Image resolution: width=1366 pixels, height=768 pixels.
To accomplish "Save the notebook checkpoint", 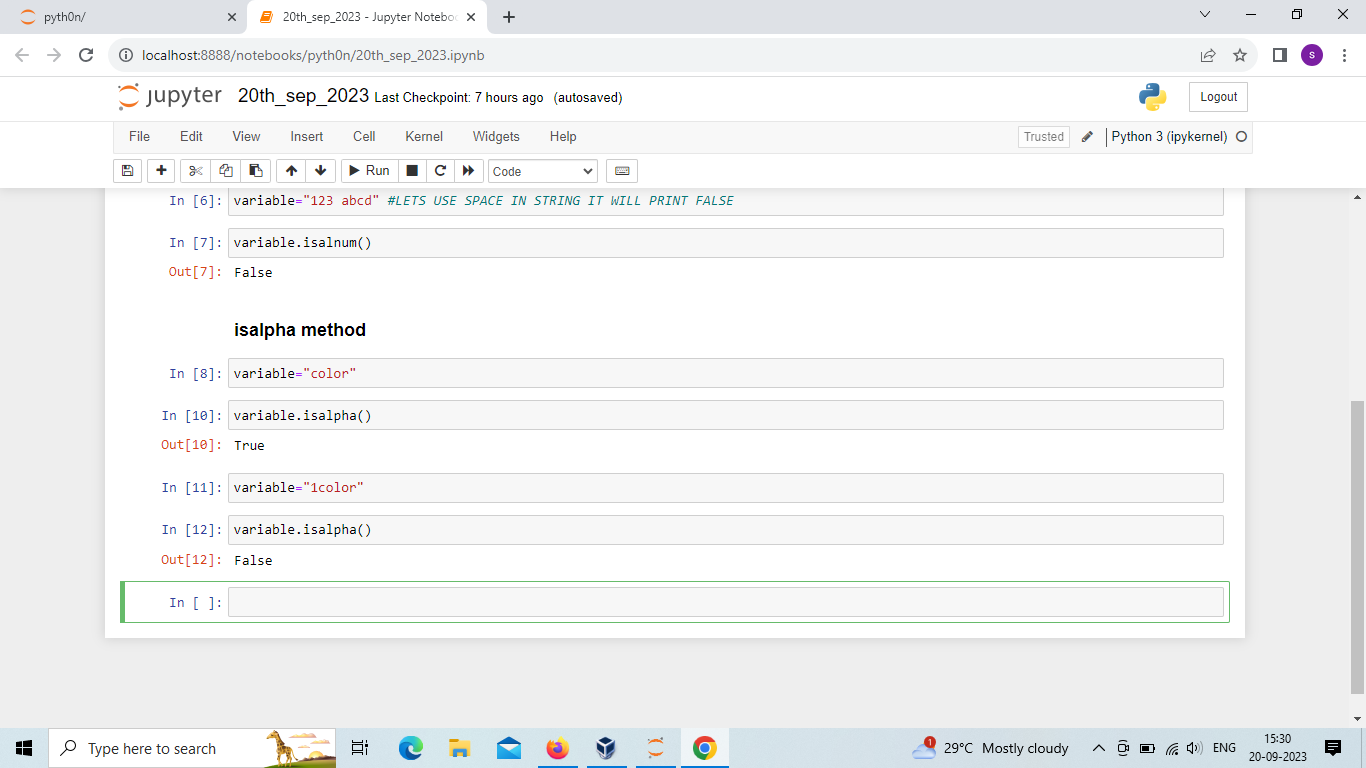I will pos(127,170).
